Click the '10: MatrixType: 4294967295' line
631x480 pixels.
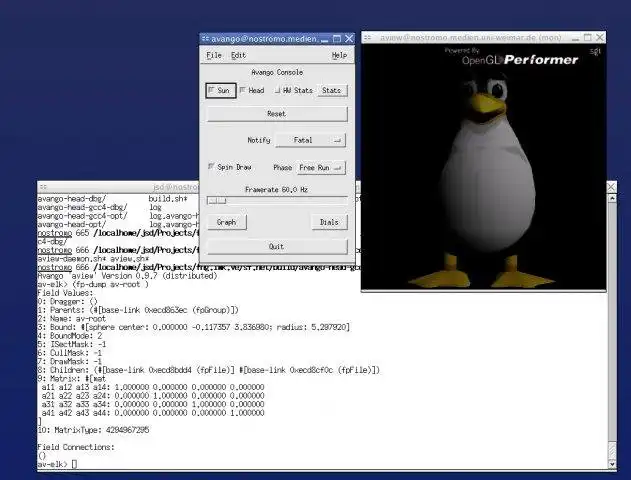(x=93, y=430)
